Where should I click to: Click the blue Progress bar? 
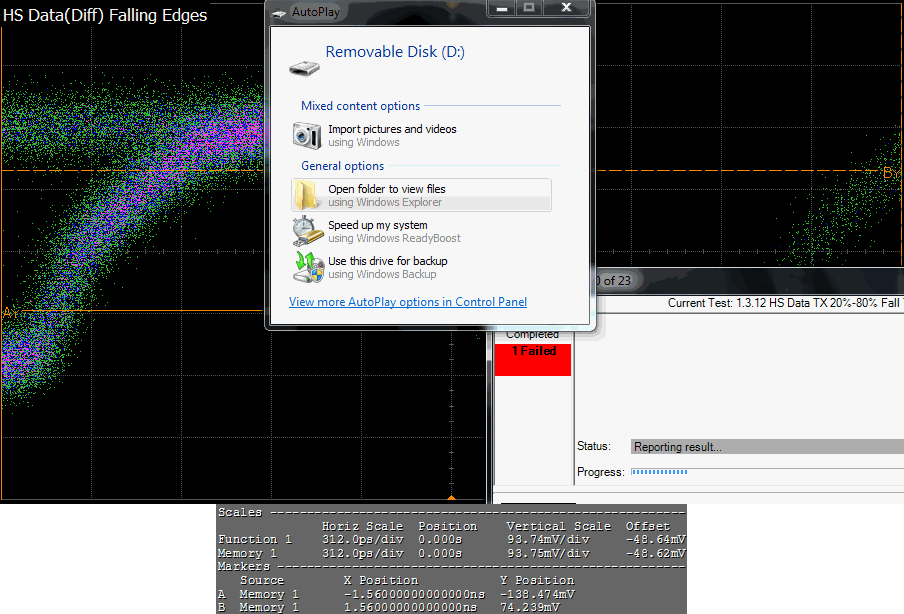click(x=662, y=472)
